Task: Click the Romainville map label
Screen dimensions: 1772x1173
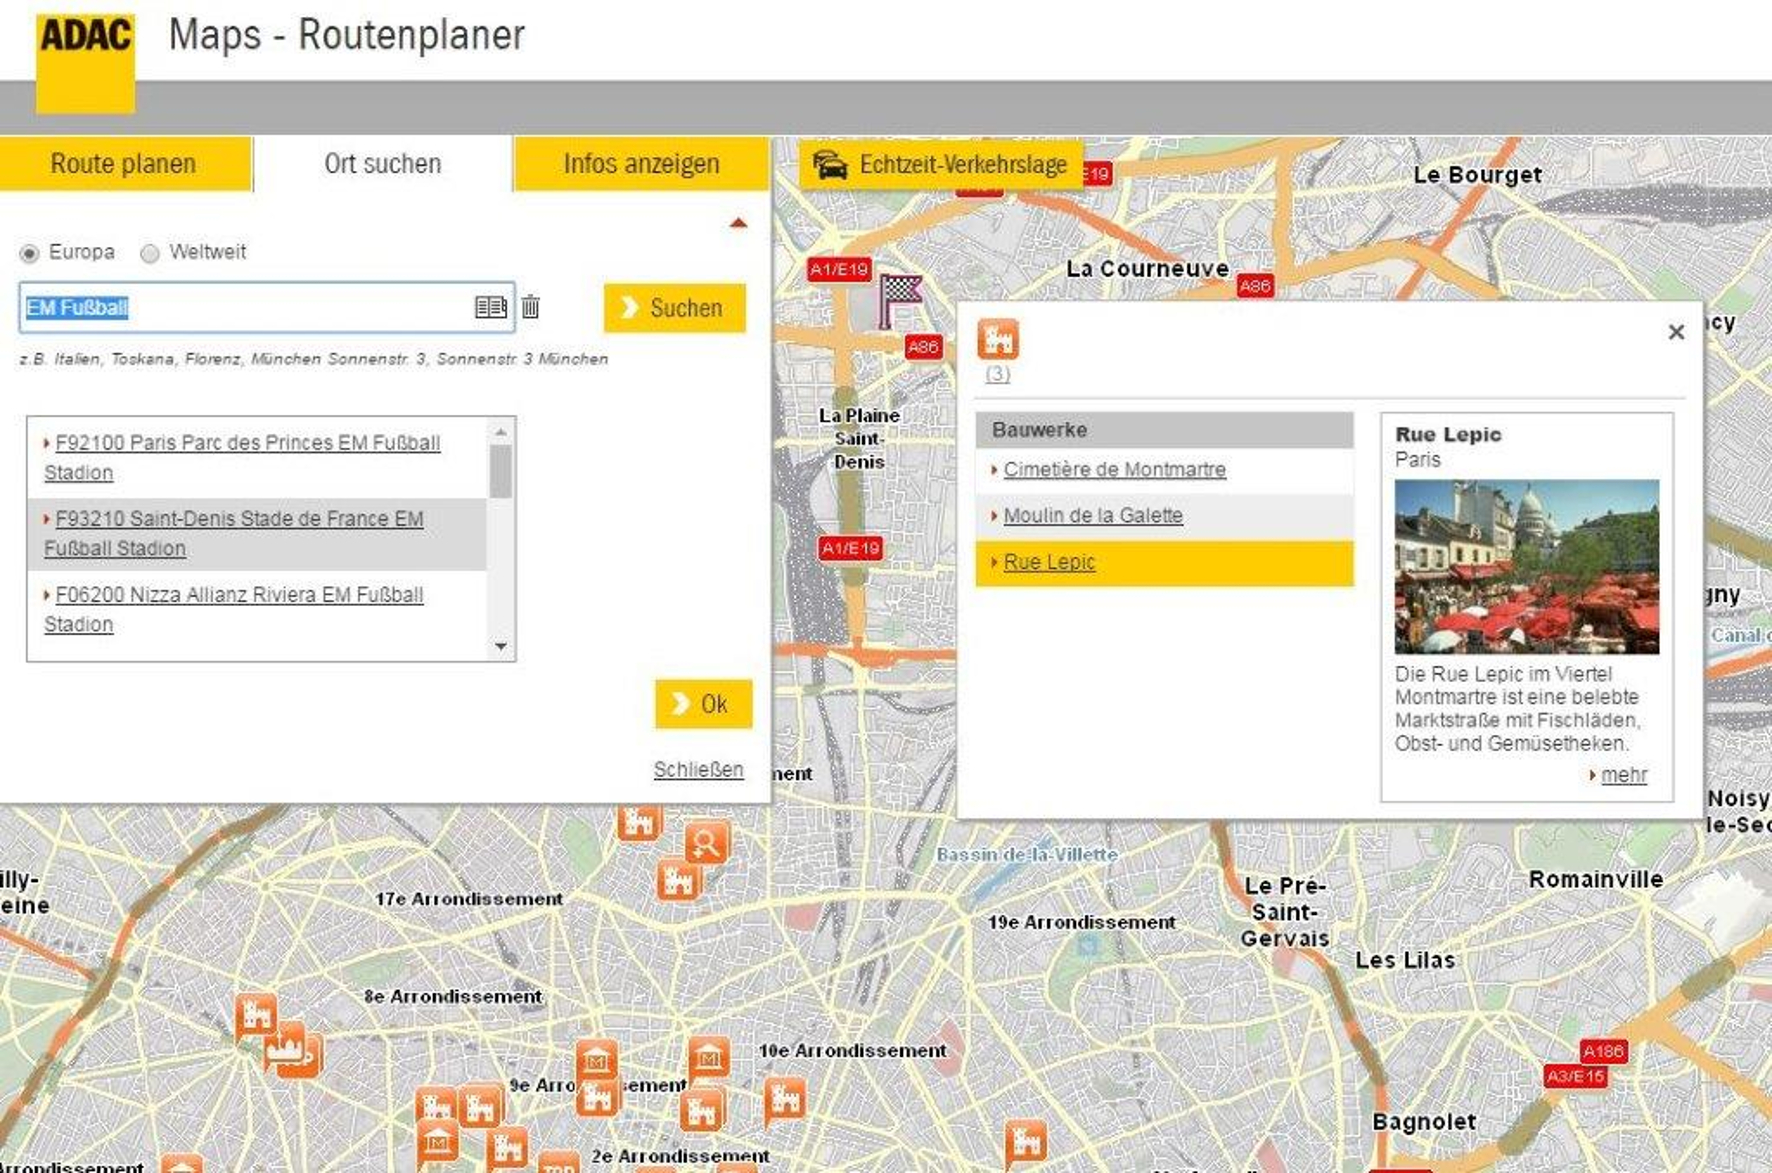Action: pyautogui.click(x=1595, y=880)
